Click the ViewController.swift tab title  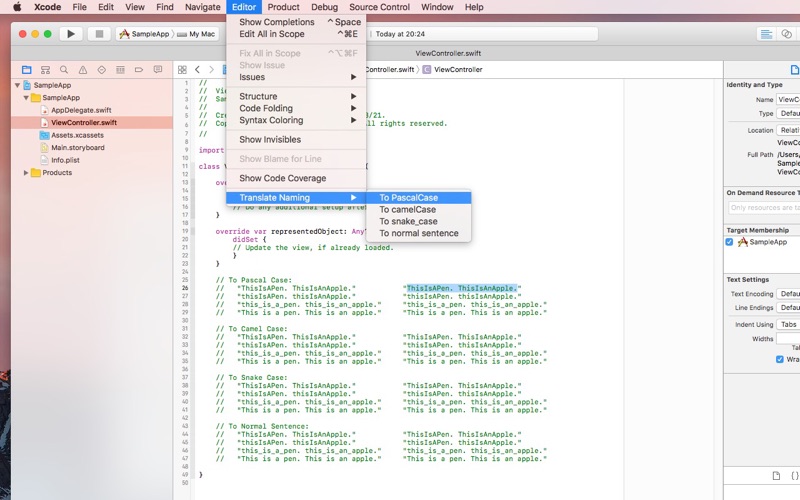pos(448,53)
